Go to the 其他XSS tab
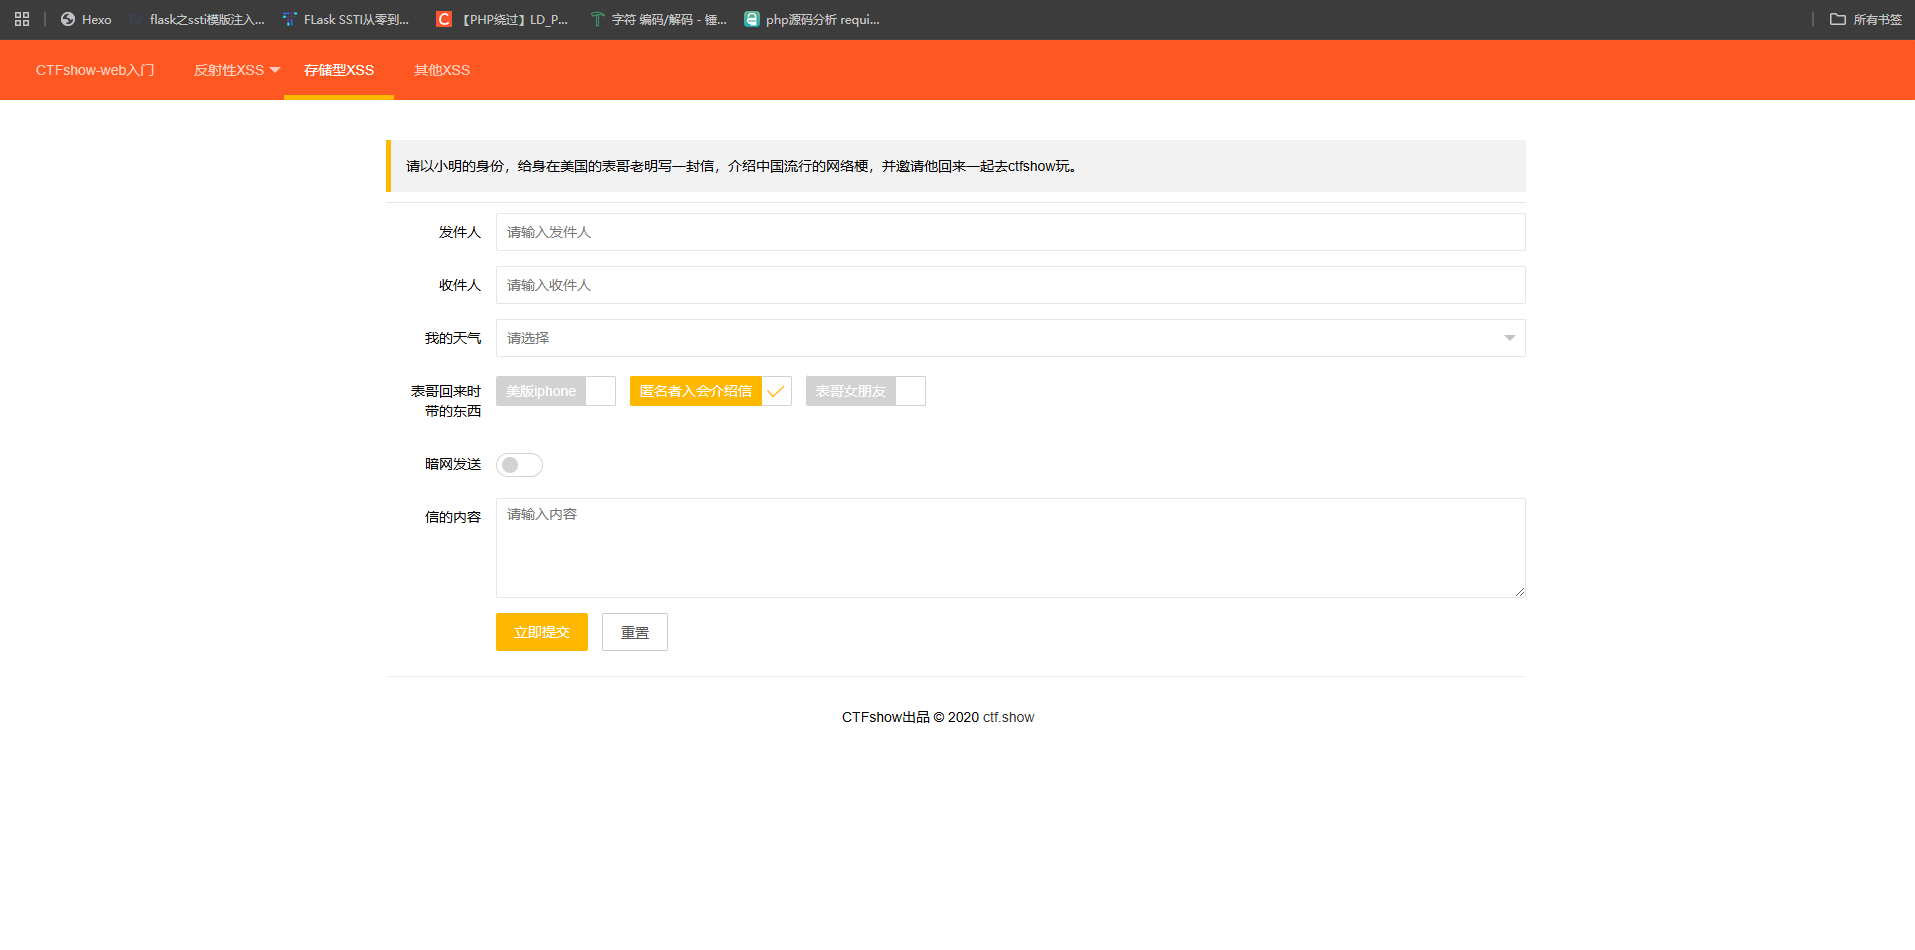Viewport: 1915px width, 950px height. 442,70
